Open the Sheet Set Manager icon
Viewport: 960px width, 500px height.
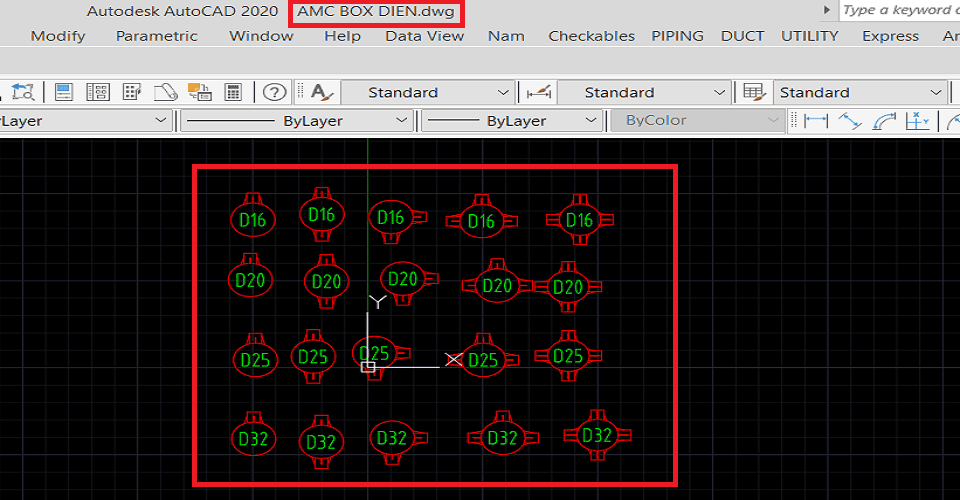coord(165,92)
